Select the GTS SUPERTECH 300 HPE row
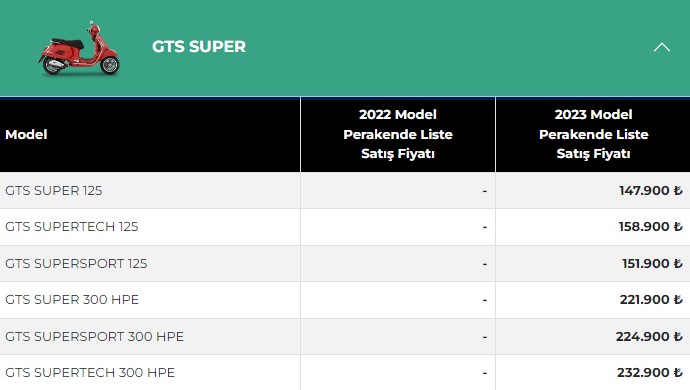Screen dimensions: 690x390 point(345,372)
